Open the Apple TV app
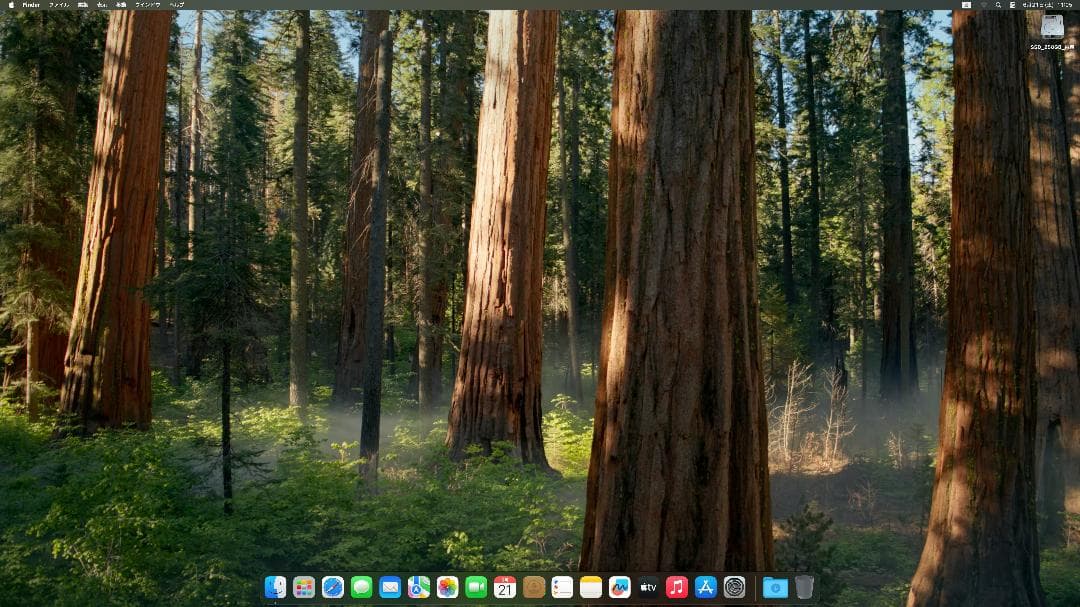The width and height of the screenshot is (1080, 607). pos(648,587)
